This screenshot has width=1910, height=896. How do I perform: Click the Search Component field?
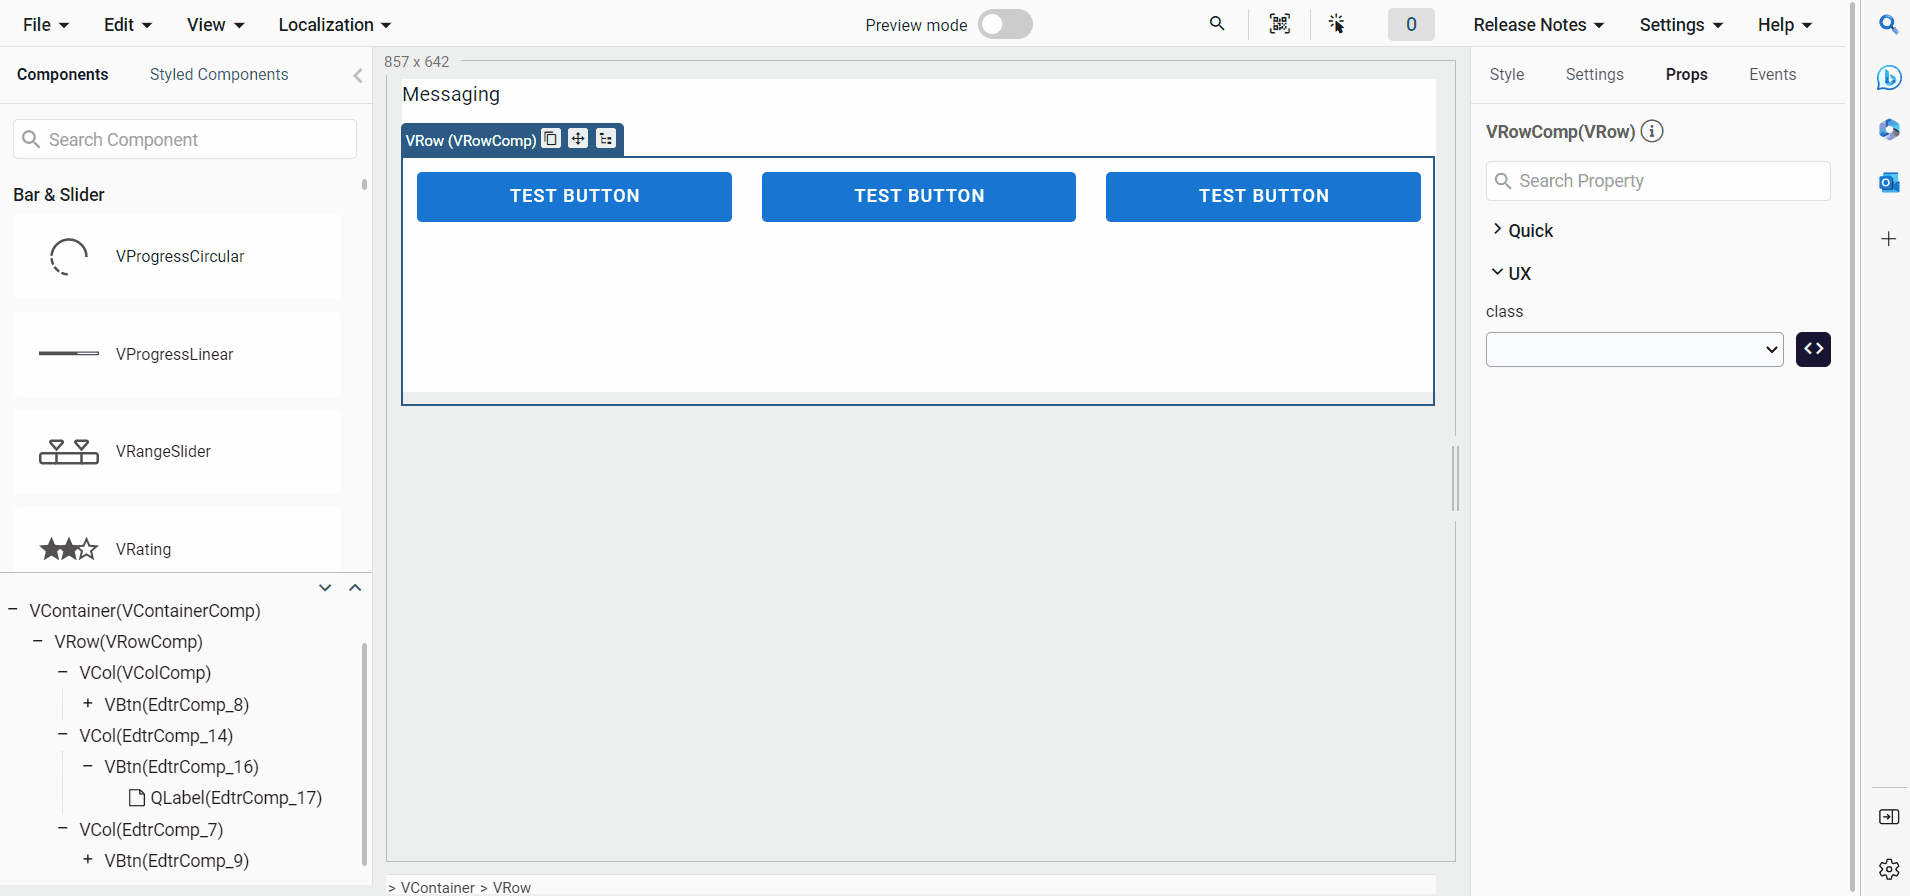coord(185,140)
